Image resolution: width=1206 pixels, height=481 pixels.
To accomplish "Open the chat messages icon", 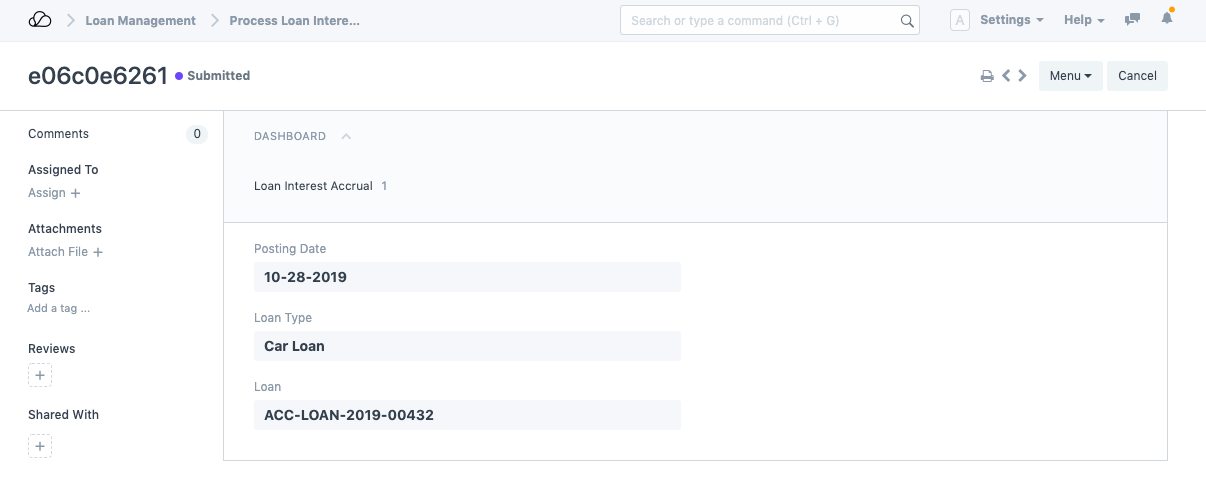I will tap(1132, 20).
